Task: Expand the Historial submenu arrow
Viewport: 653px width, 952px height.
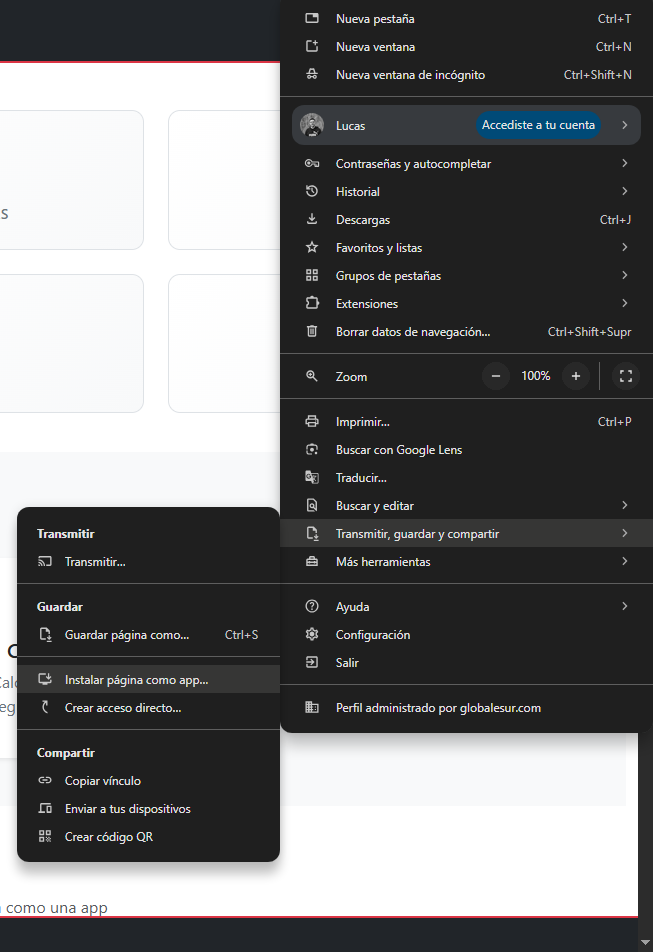Action: (624, 192)
